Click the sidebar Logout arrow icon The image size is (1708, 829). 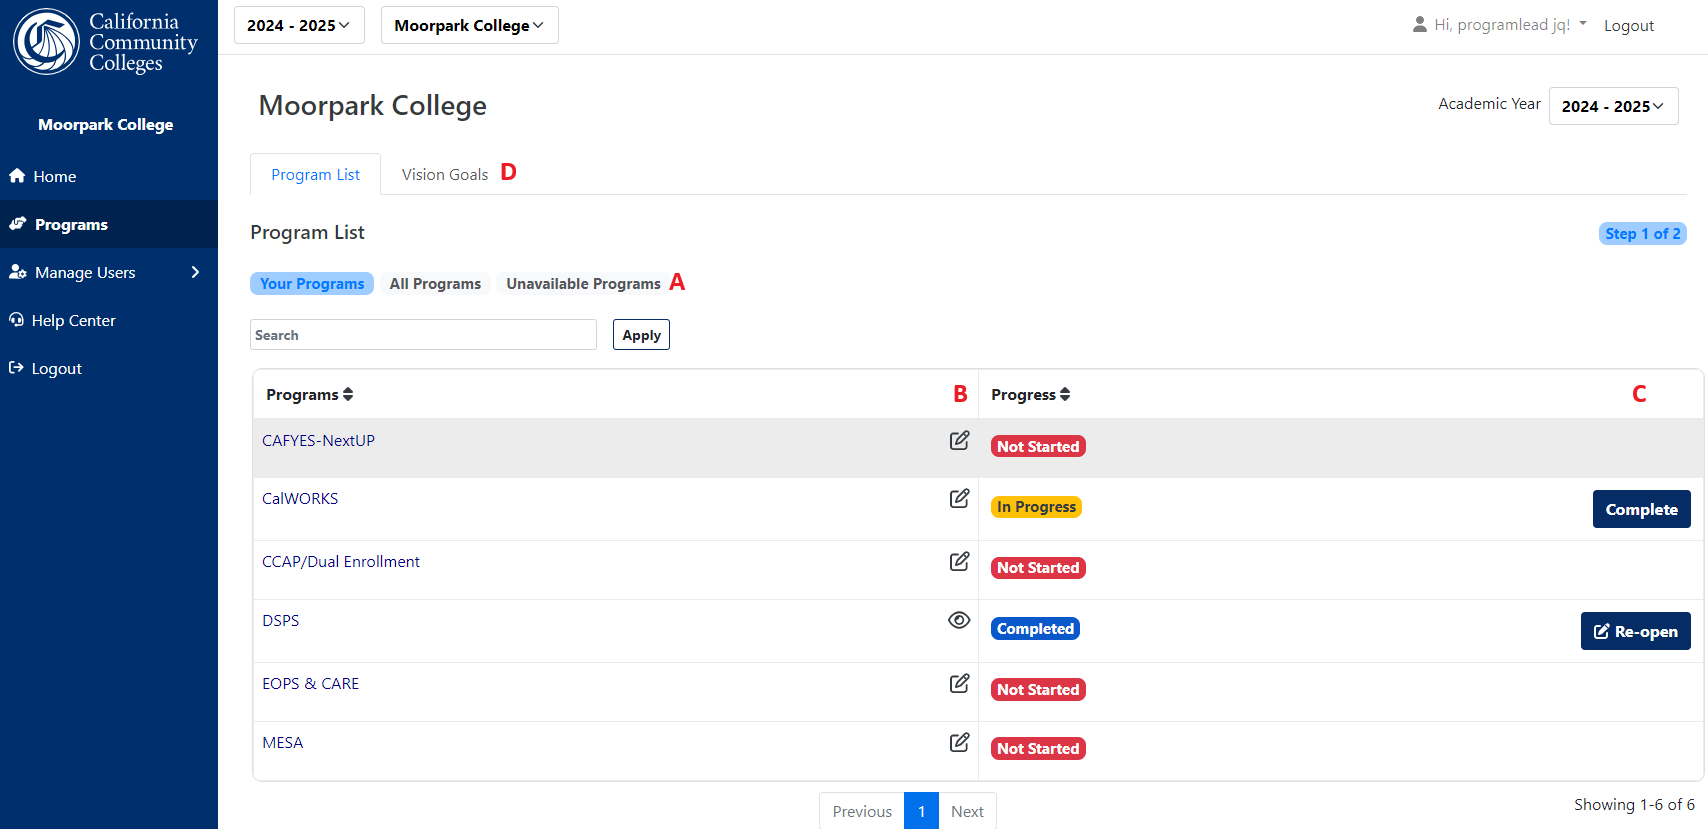(x=16, y=368)
